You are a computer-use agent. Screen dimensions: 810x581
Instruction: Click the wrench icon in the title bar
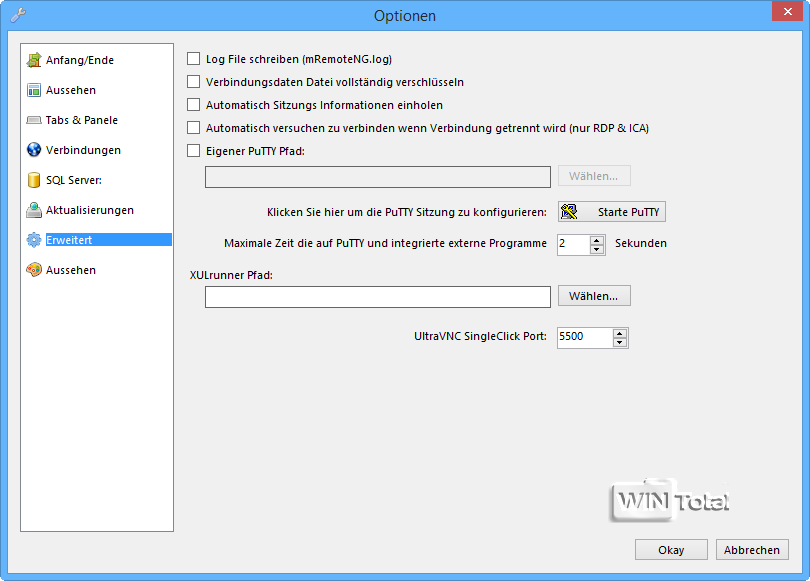[x=18, y=15]
